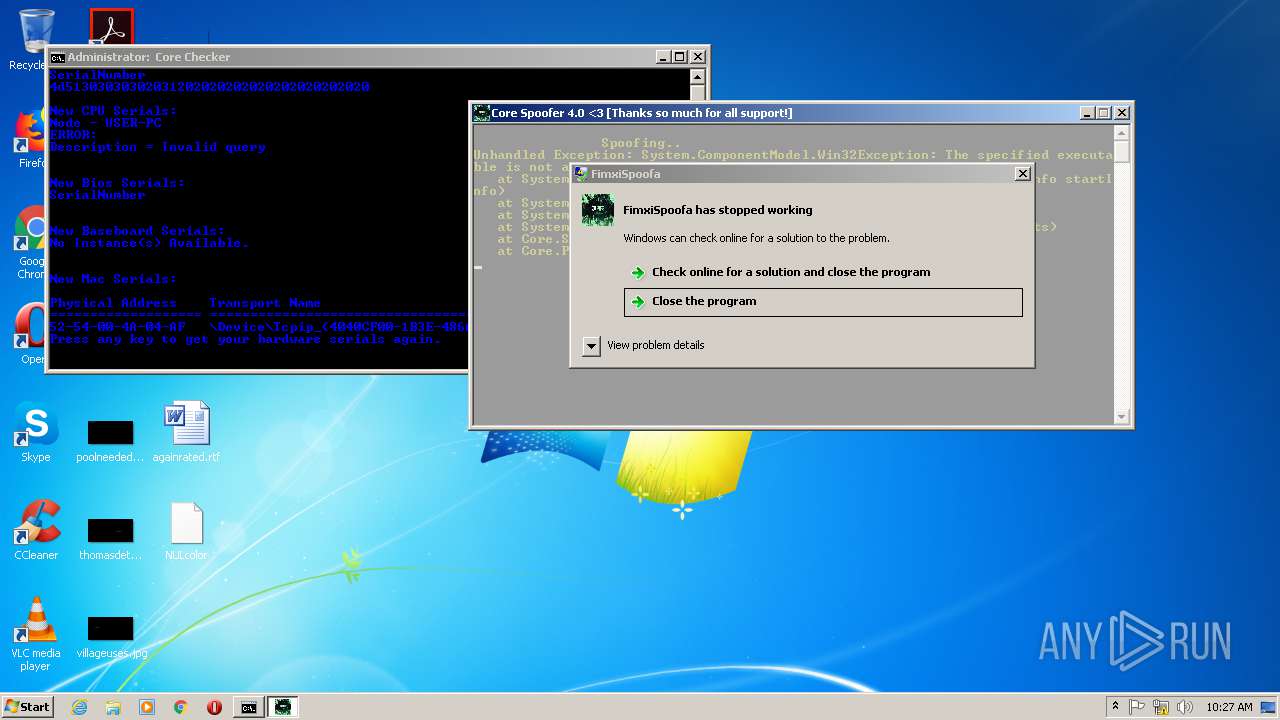
Task: Open the Core Checker window system menu icon
Action: click(58, 57)
